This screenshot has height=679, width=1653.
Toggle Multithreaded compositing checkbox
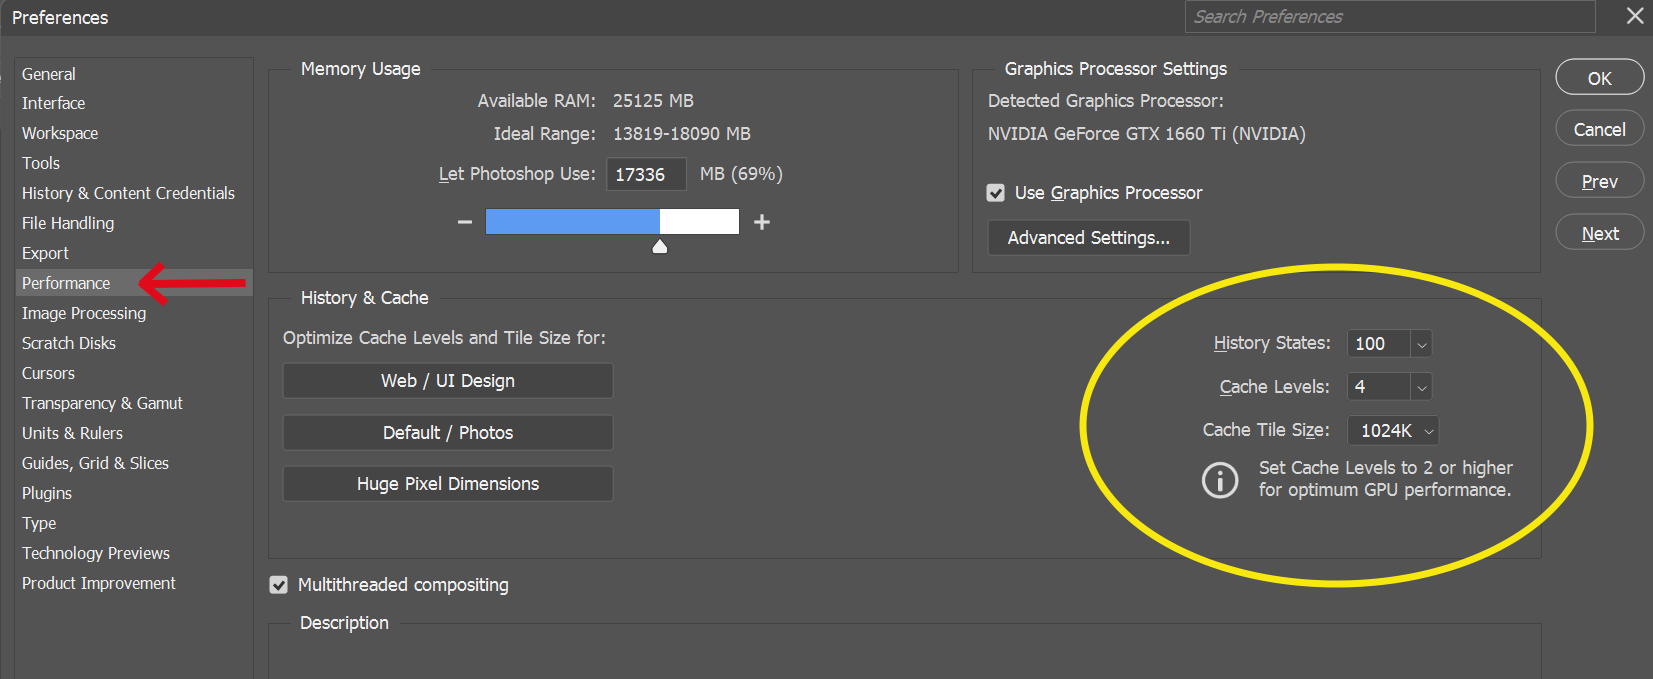pos(279,585)
